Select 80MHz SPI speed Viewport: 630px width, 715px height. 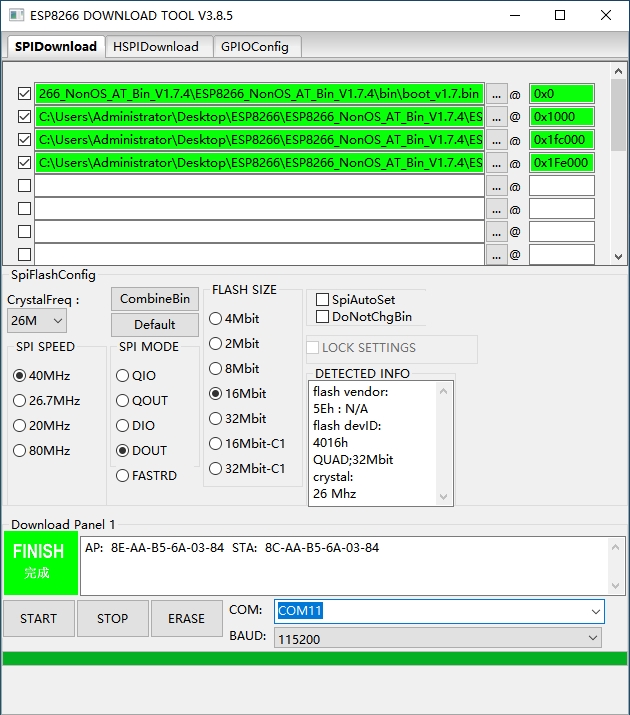tap(19, 451)
